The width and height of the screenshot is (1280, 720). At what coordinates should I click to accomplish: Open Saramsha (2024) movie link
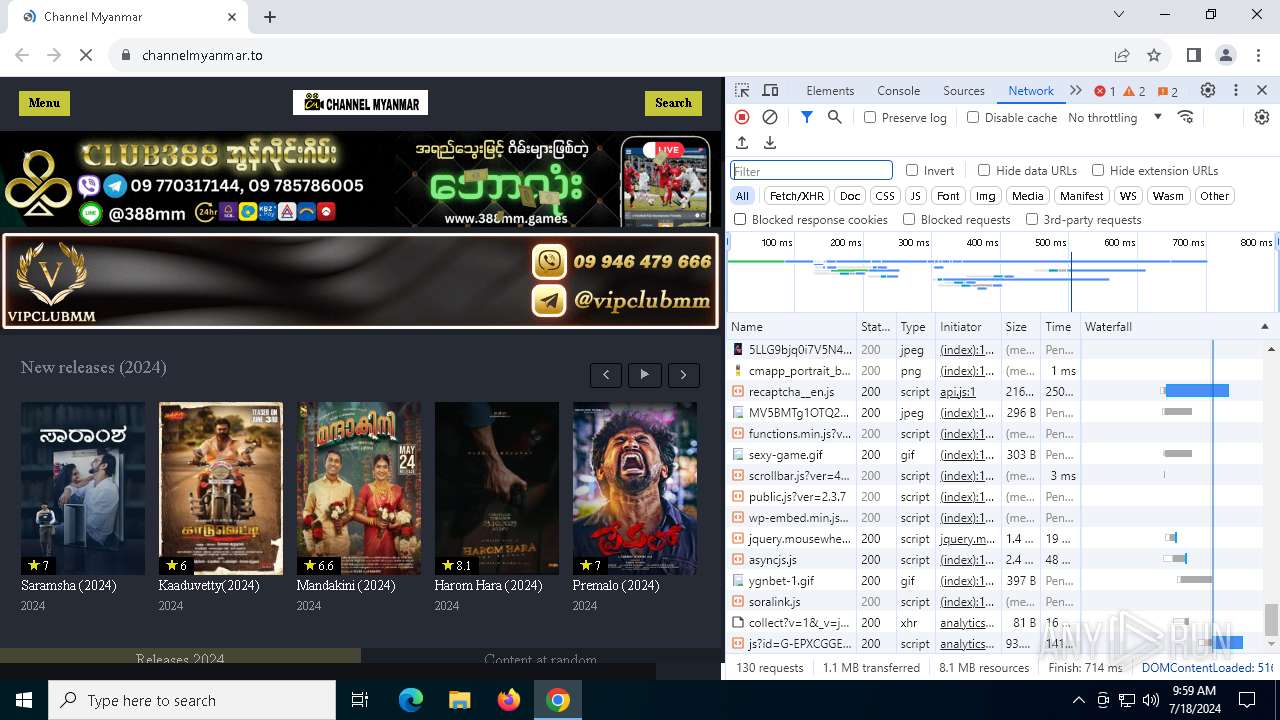tap(69, 586)
